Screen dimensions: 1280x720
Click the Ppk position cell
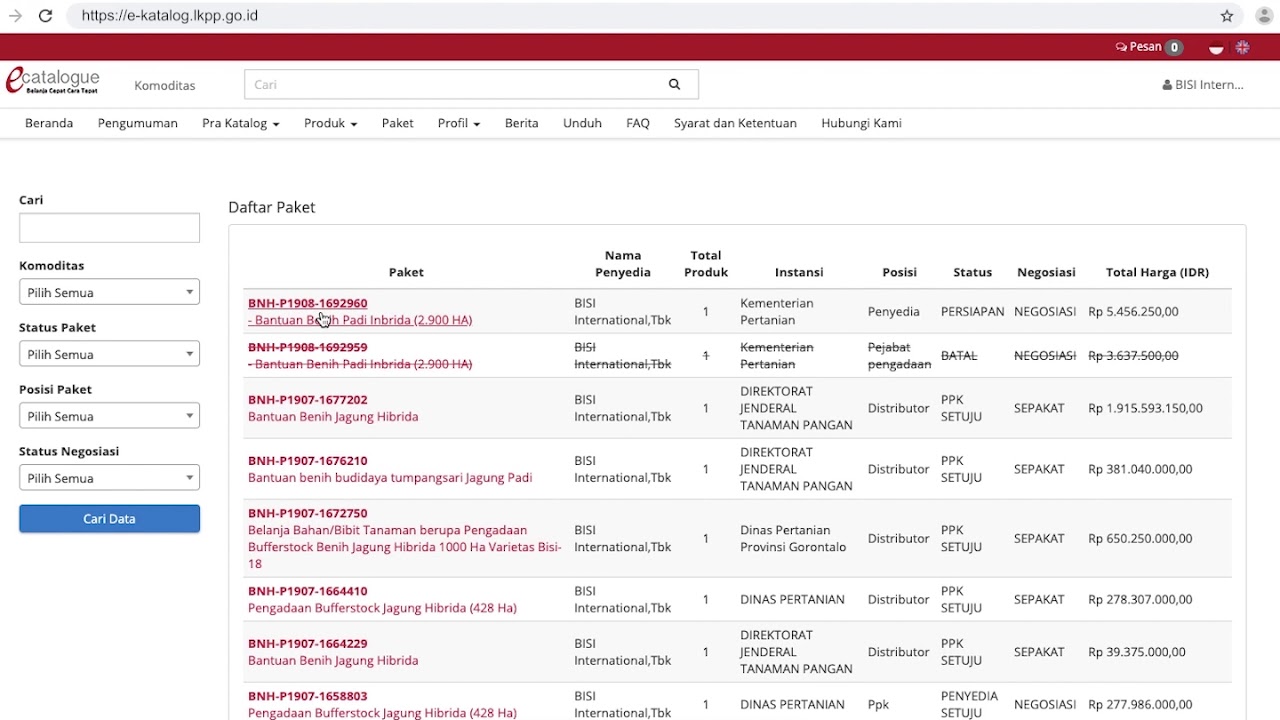[878, 705]
